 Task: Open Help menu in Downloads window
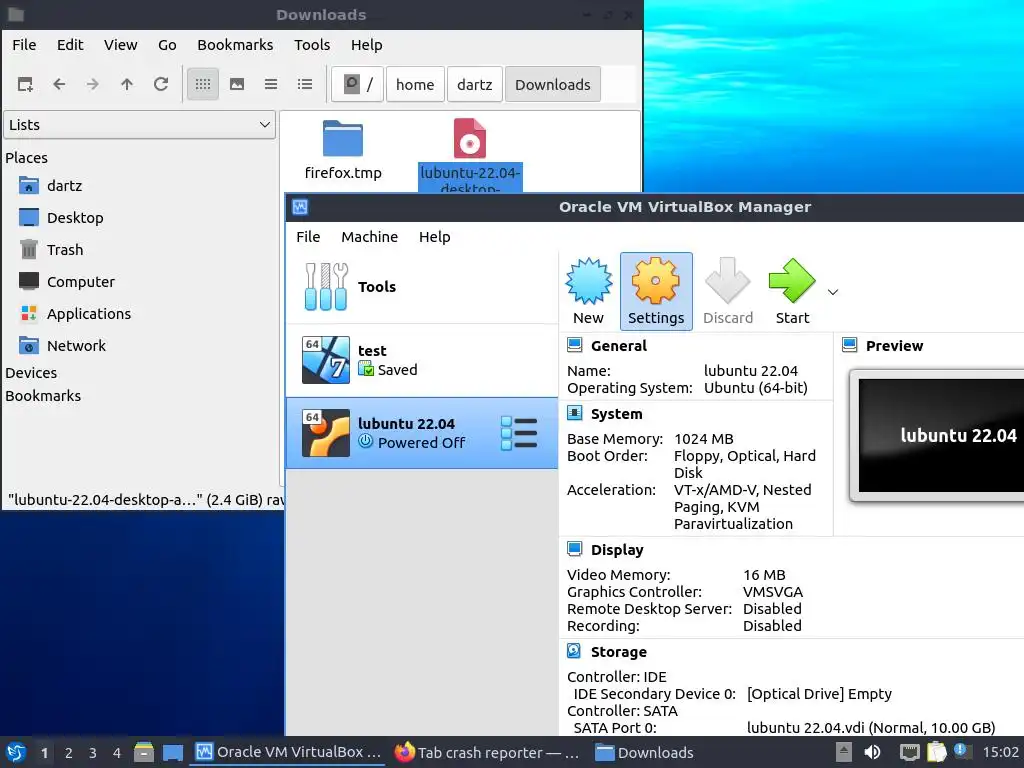click(366, 44)
